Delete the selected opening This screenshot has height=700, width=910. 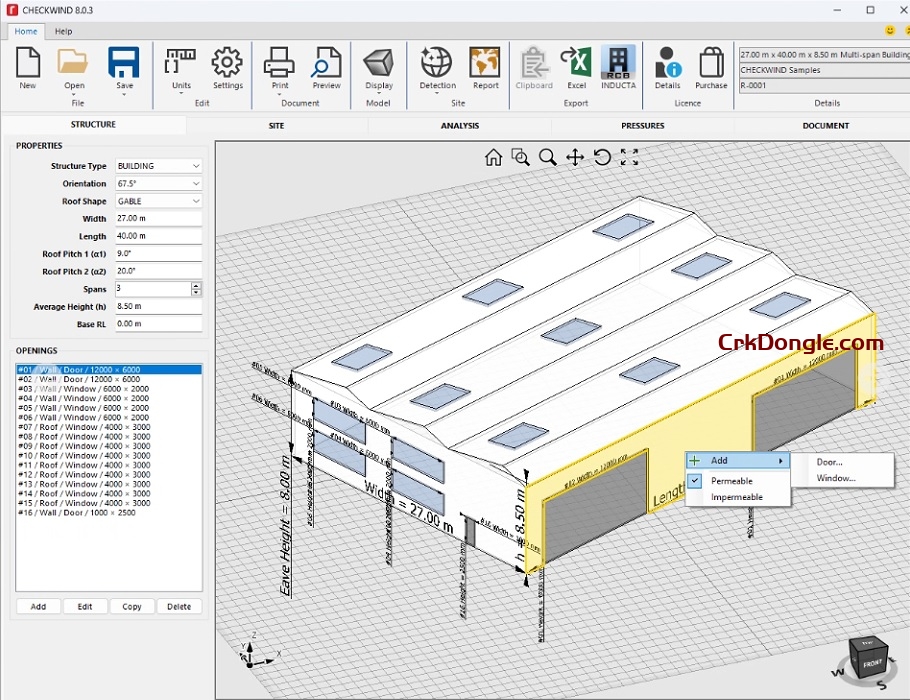pos(179,606)
